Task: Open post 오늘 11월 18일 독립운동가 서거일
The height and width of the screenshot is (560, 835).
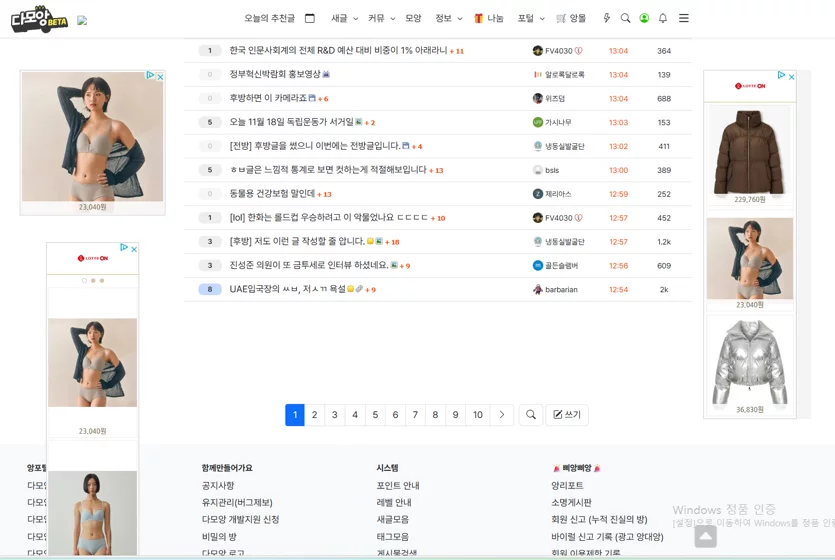Action: [291, 122]
